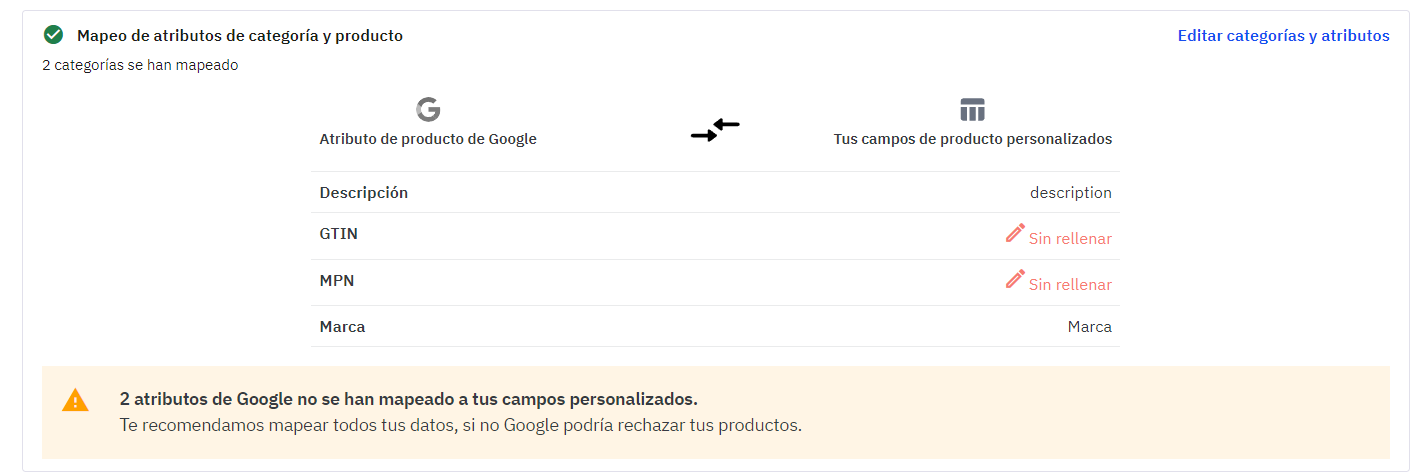Select the GTIN attribute label

pos(339,233)
